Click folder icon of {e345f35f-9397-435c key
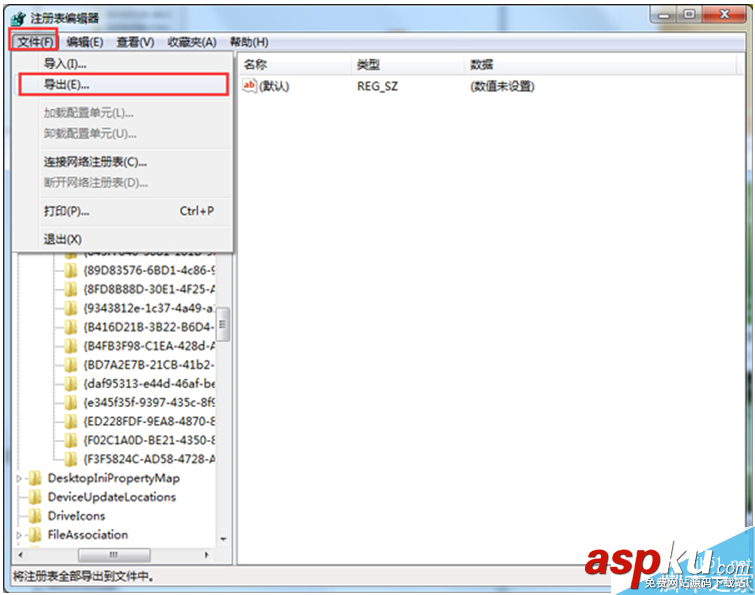Screen dimensions: 755x595 tap(71, 402)
